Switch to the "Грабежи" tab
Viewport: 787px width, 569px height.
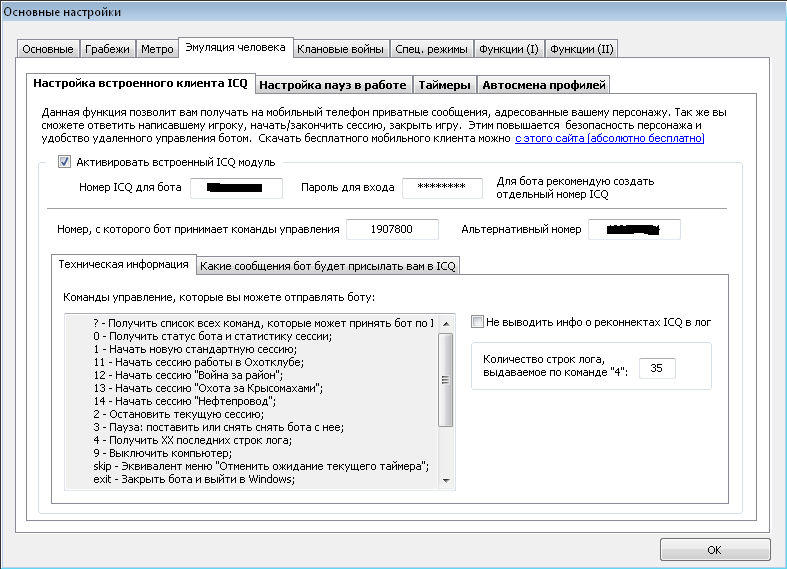pos(107,49)
